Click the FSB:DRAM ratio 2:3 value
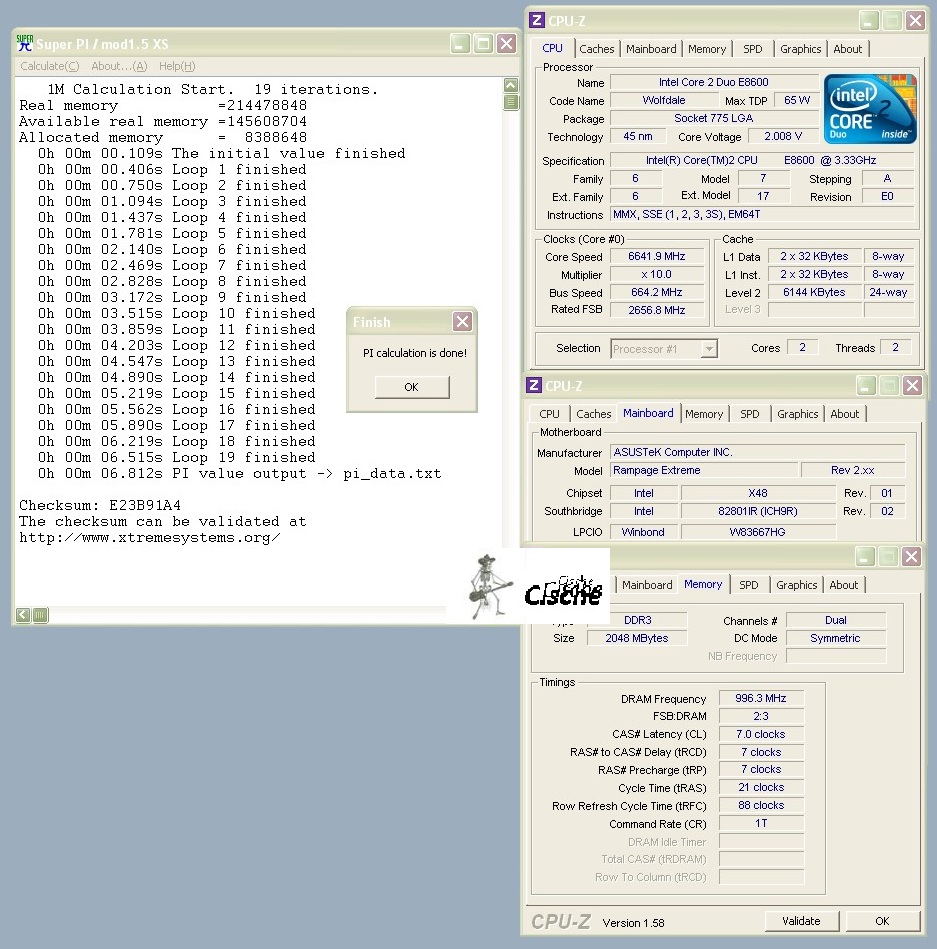The image size is (937, 949). tap(761, 717)
